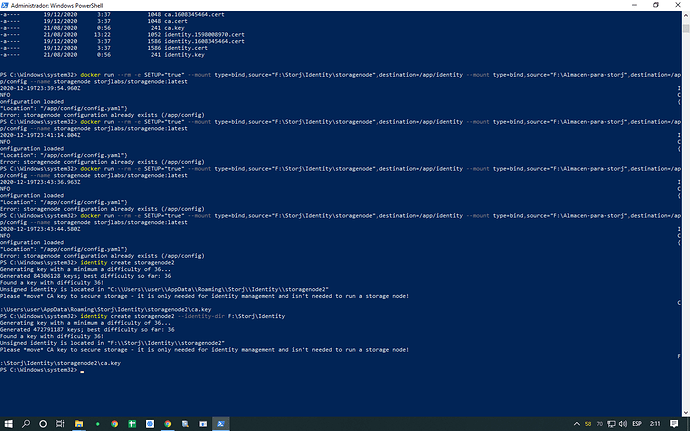Open the green spreadsheet app on taskbar
Viewport: 690px width, 431px height.
[x=132, y=423]
